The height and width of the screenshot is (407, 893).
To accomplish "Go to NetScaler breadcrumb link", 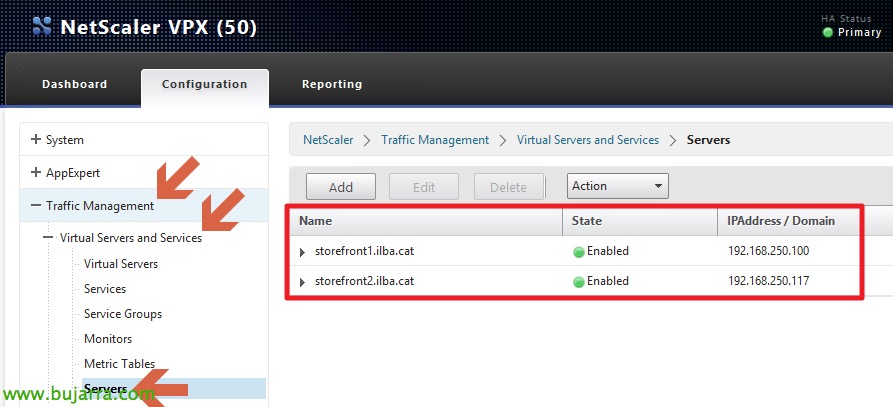I will [x=328, y=139].
